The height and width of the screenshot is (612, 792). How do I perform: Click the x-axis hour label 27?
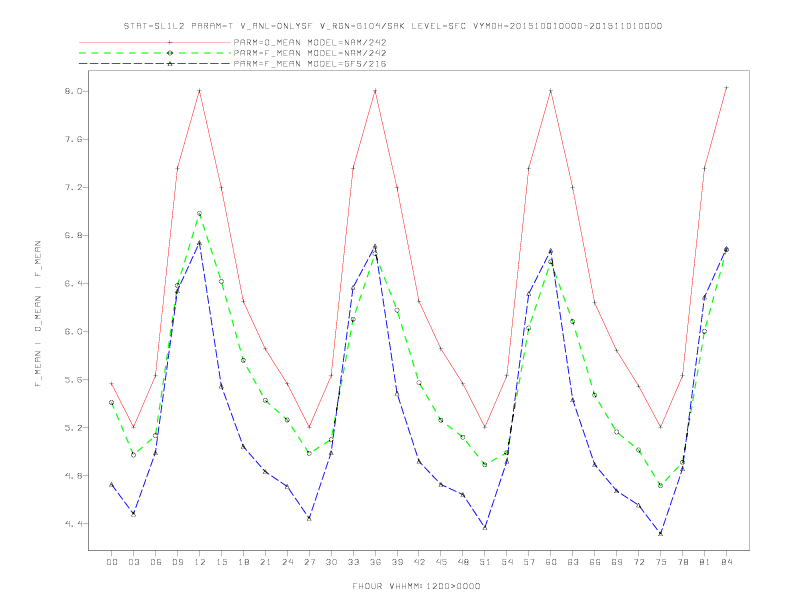pyautogui.click(x=309, y=562)
